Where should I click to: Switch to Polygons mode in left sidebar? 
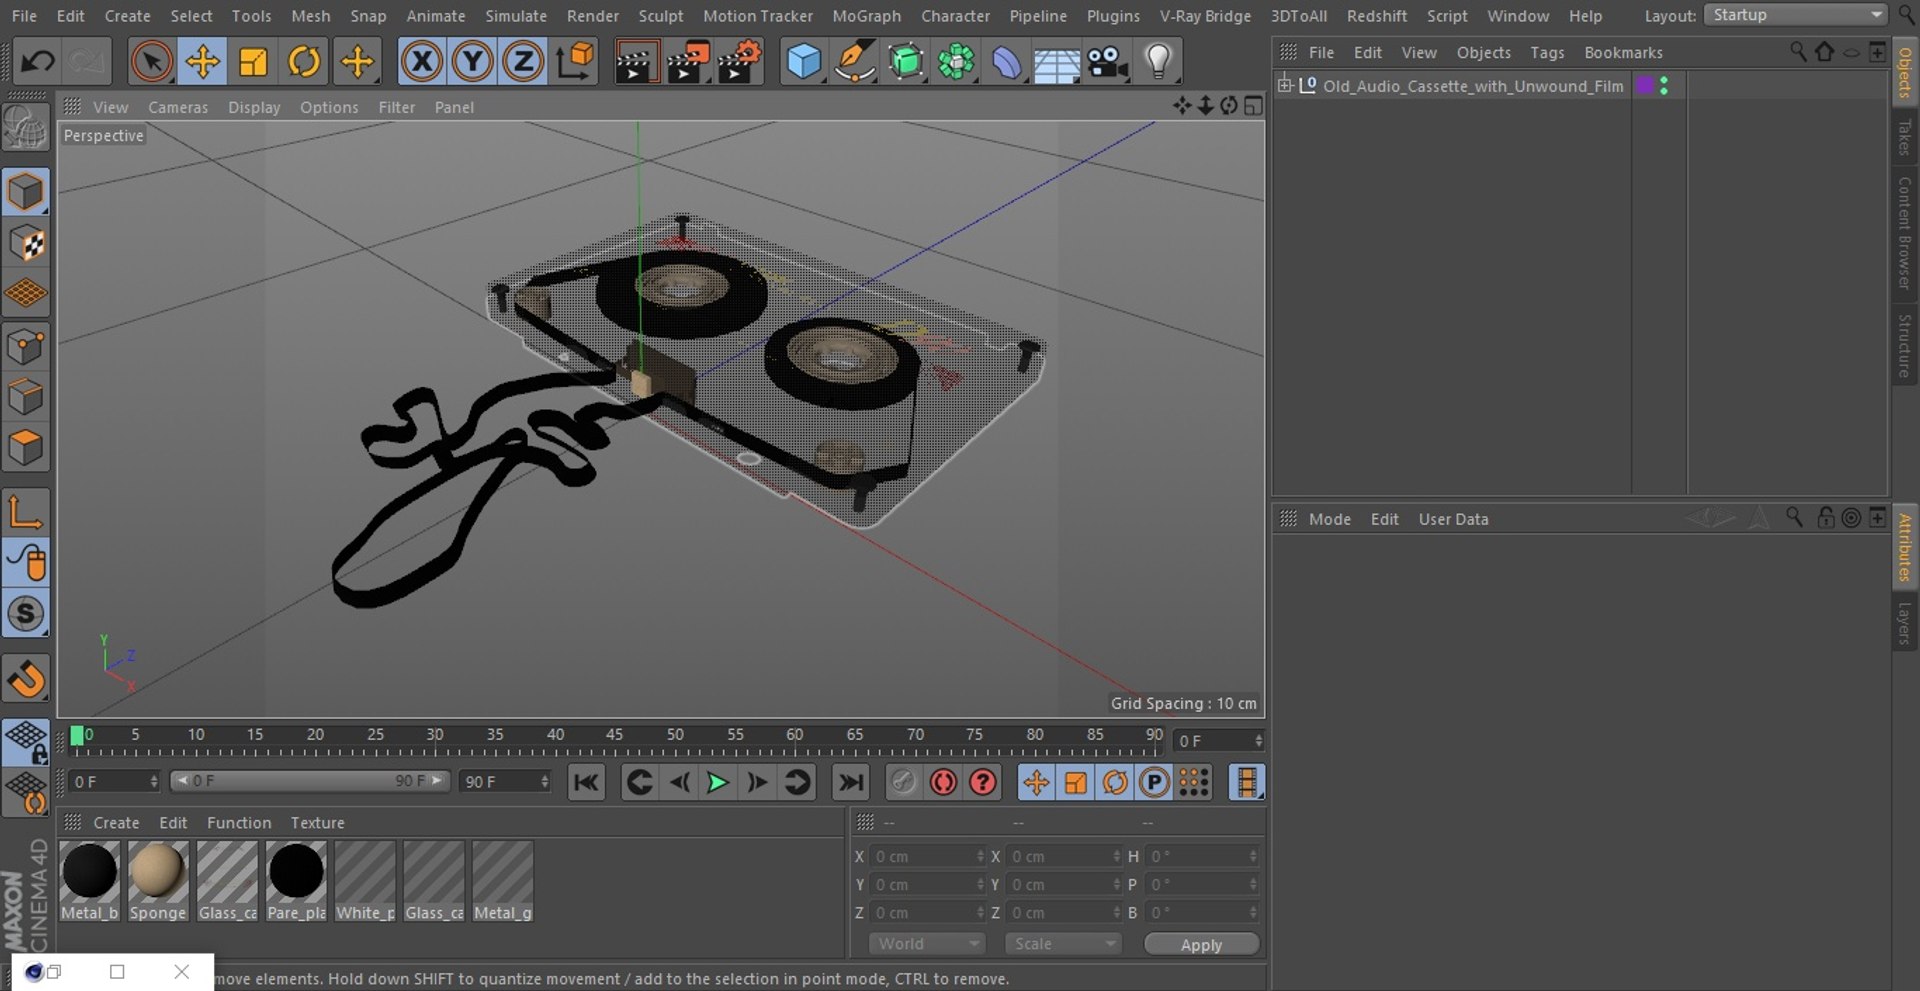pyautogui.click(x=26, y=447)
